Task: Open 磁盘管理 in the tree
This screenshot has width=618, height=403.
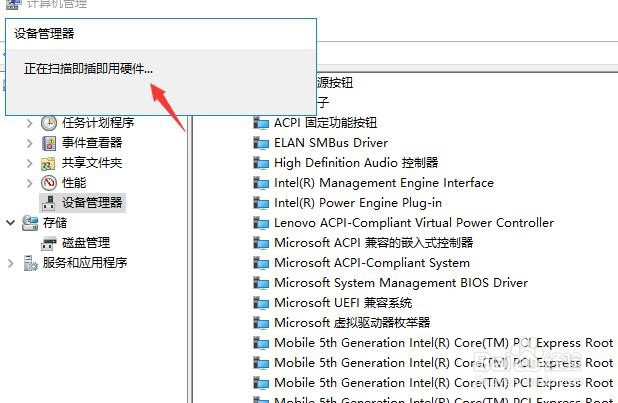Action: (x=86, y=243)
